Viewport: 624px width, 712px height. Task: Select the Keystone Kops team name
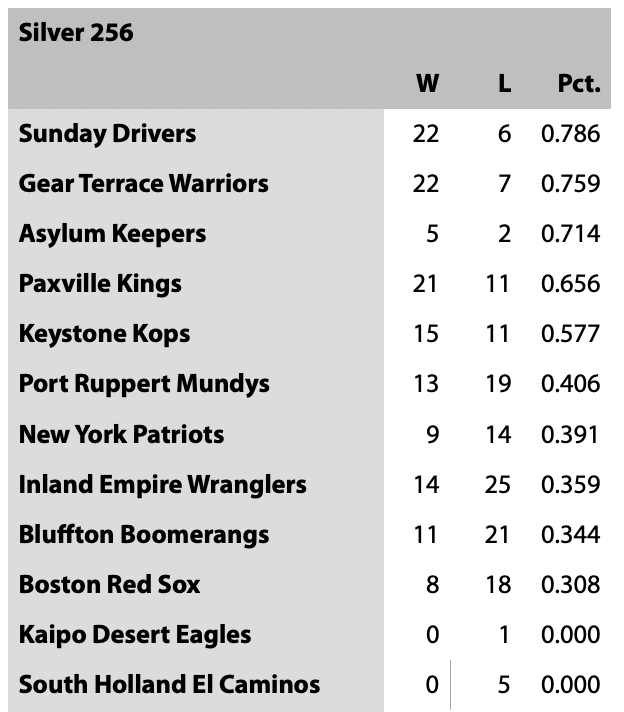pos(104,334)
